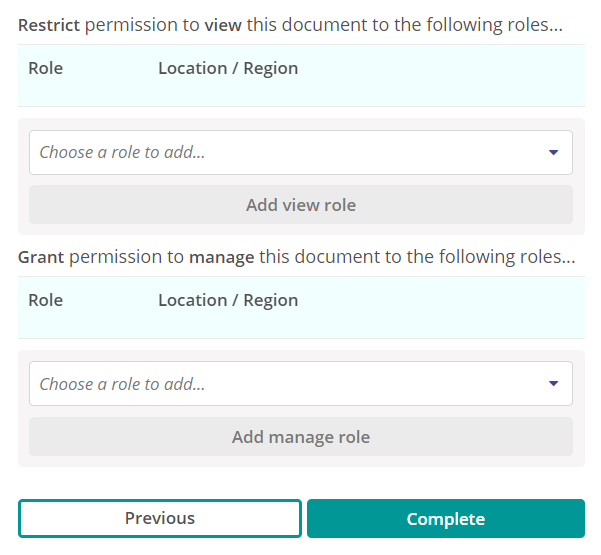Go back with the Previous button

point(160,518)
